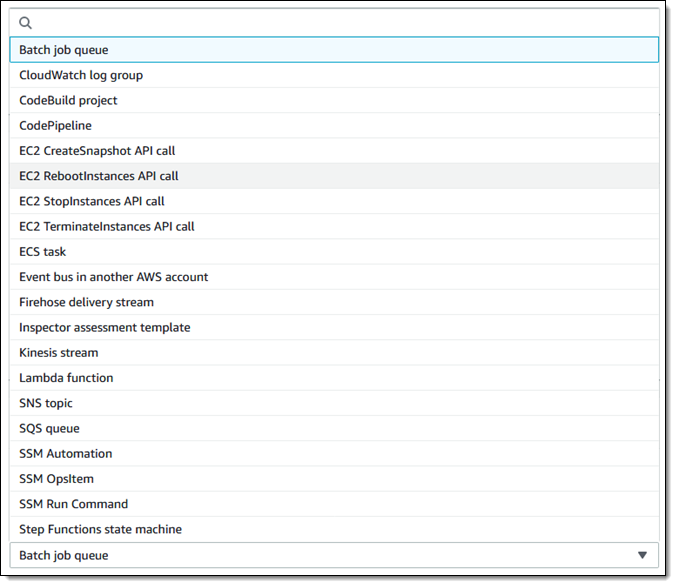
Task: Expand the dropdown arrow at bottom
Action: pyautogui.click(x=642, y=555)
